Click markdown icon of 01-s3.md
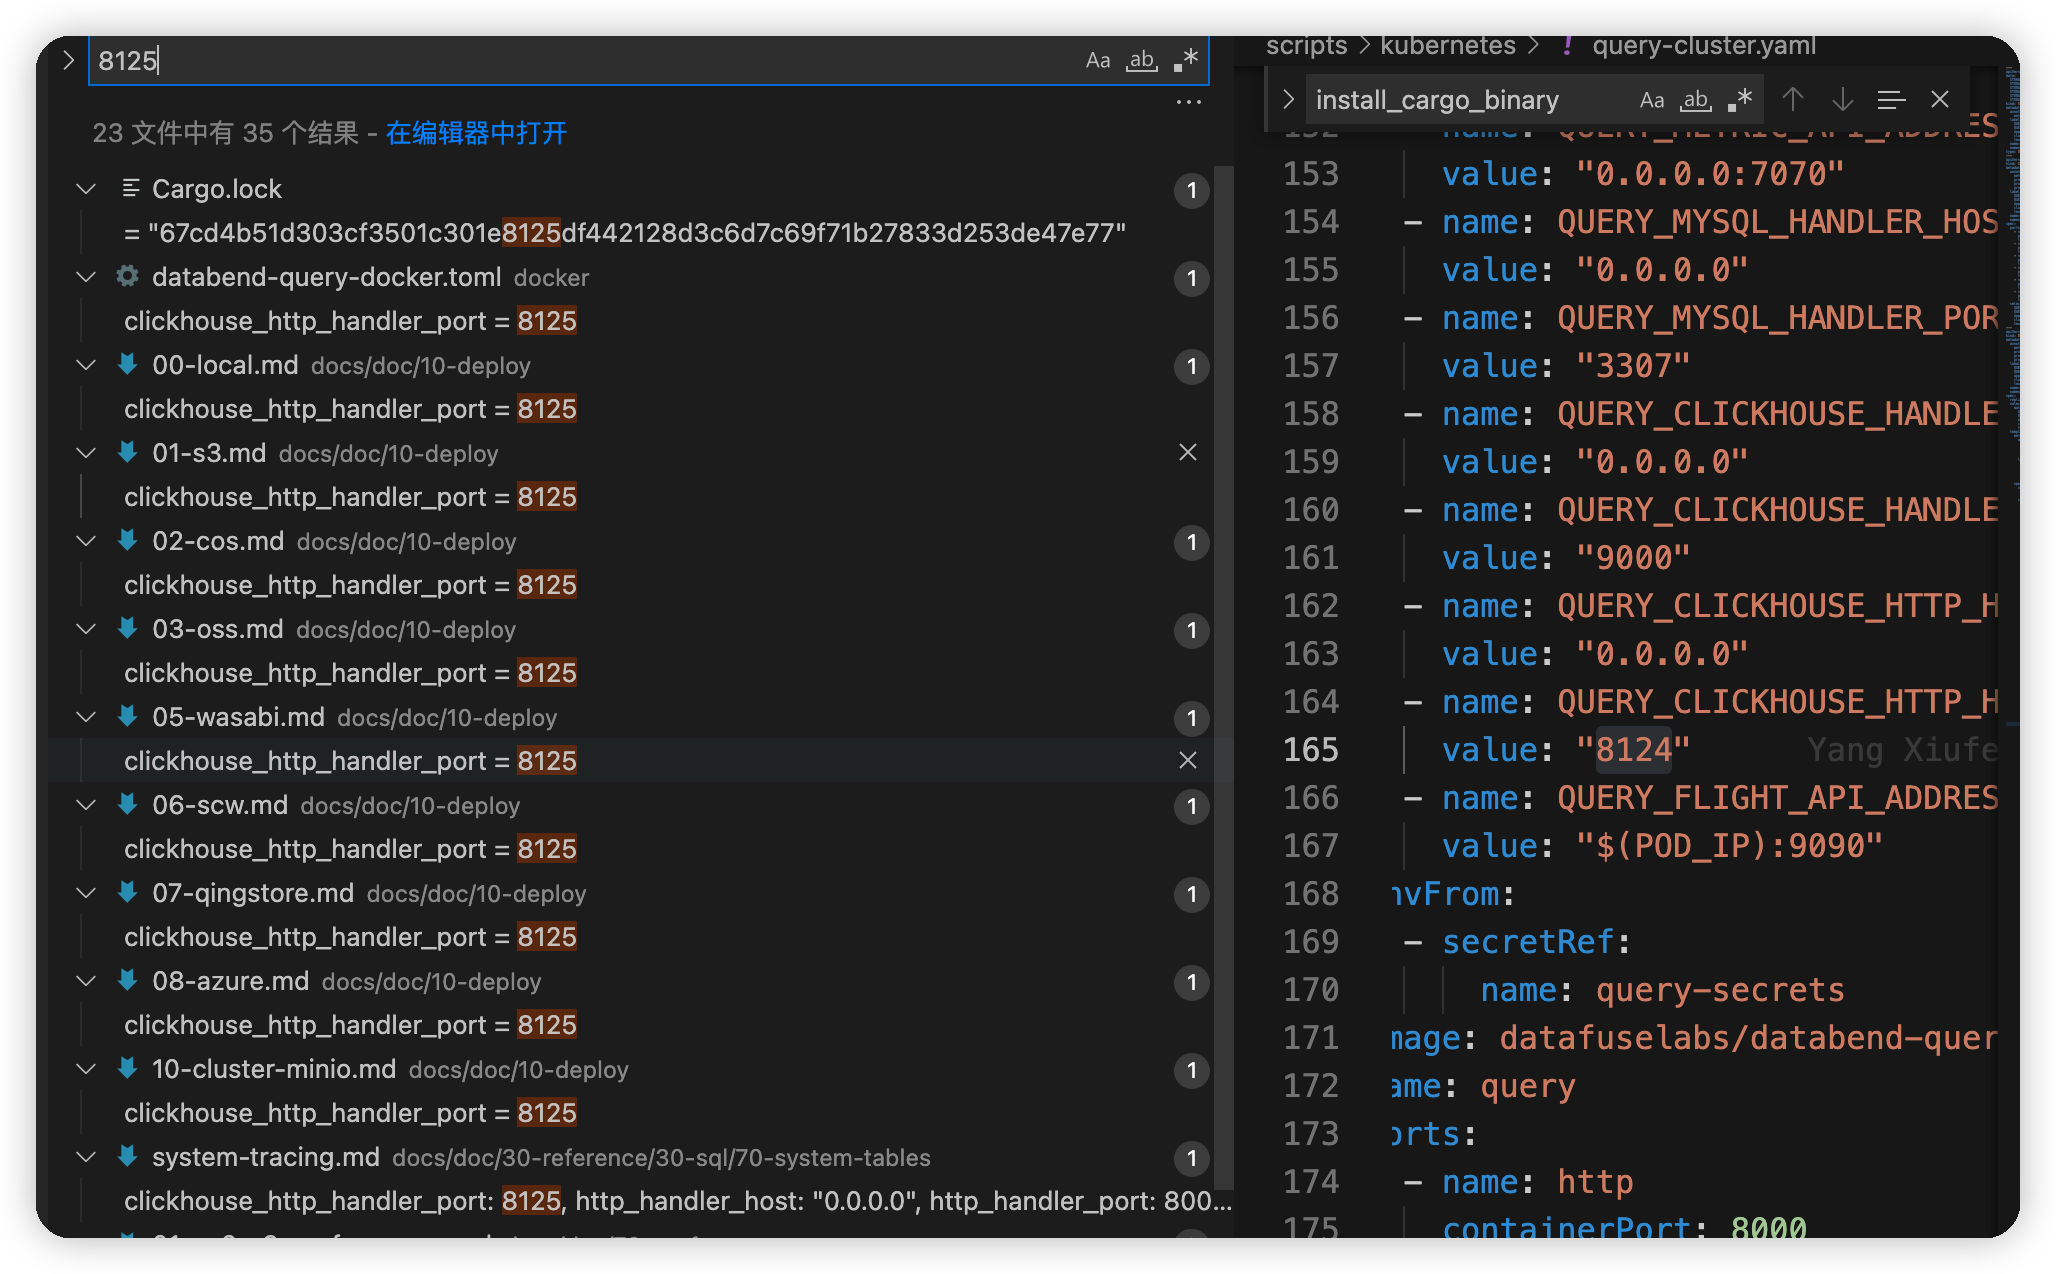The height and width of the screenshot is (1274, 2056). 127,452
